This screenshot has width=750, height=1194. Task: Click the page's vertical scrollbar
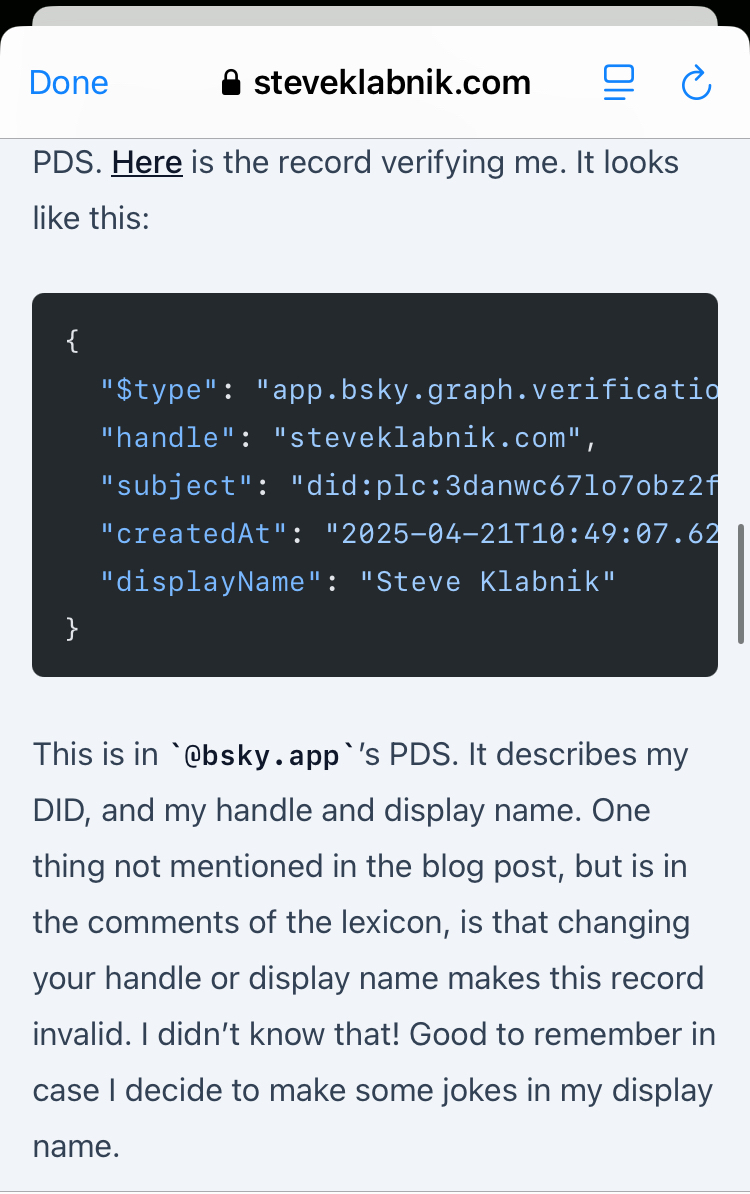pos(741,583)
